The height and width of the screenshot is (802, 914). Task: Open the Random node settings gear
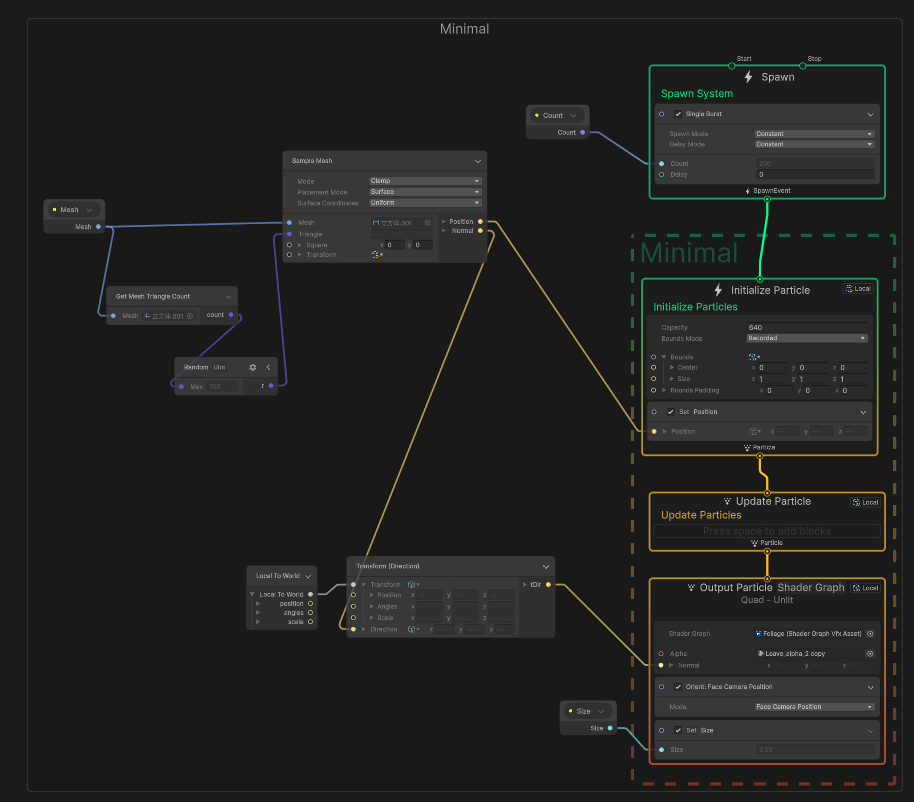pos(252,367)
